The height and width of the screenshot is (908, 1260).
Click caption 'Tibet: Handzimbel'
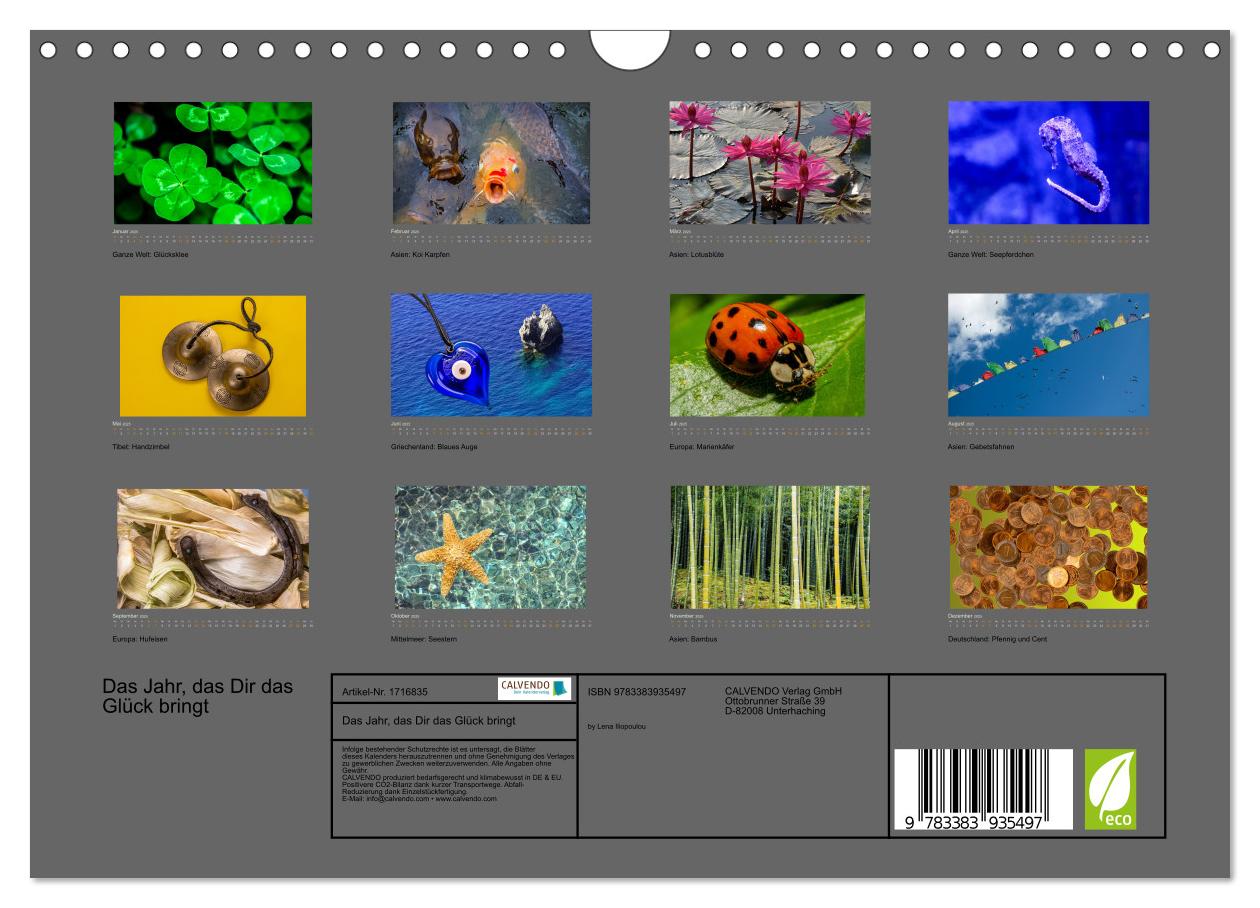(x=141, y=447)
